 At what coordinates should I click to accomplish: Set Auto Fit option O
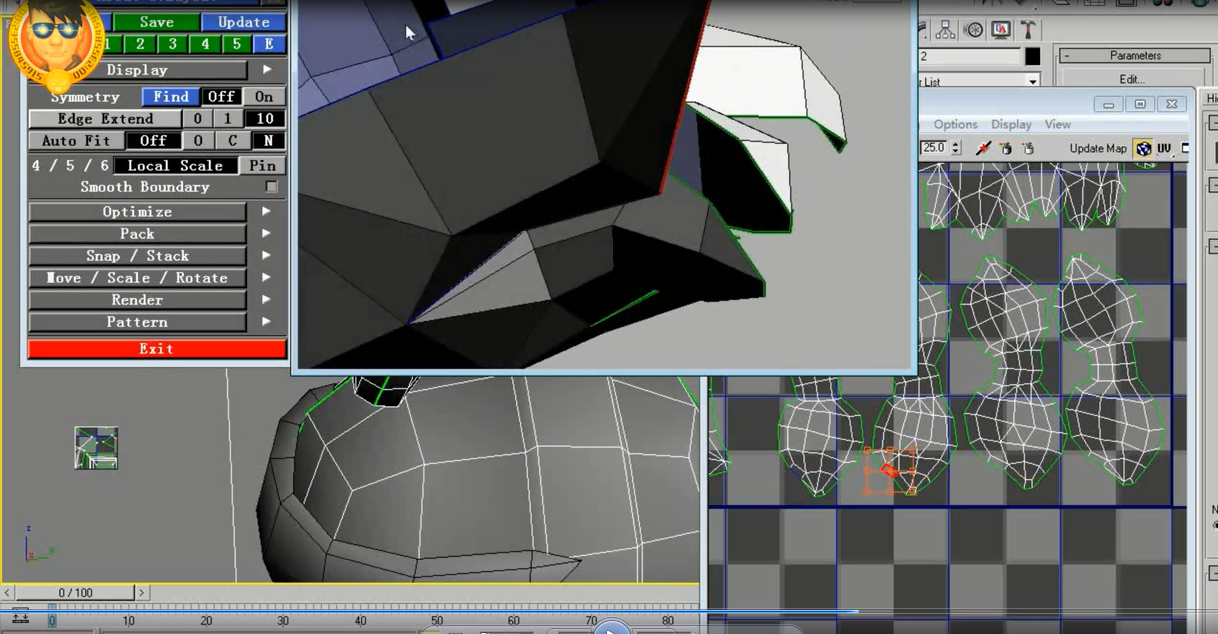click(x=198, y=141)
